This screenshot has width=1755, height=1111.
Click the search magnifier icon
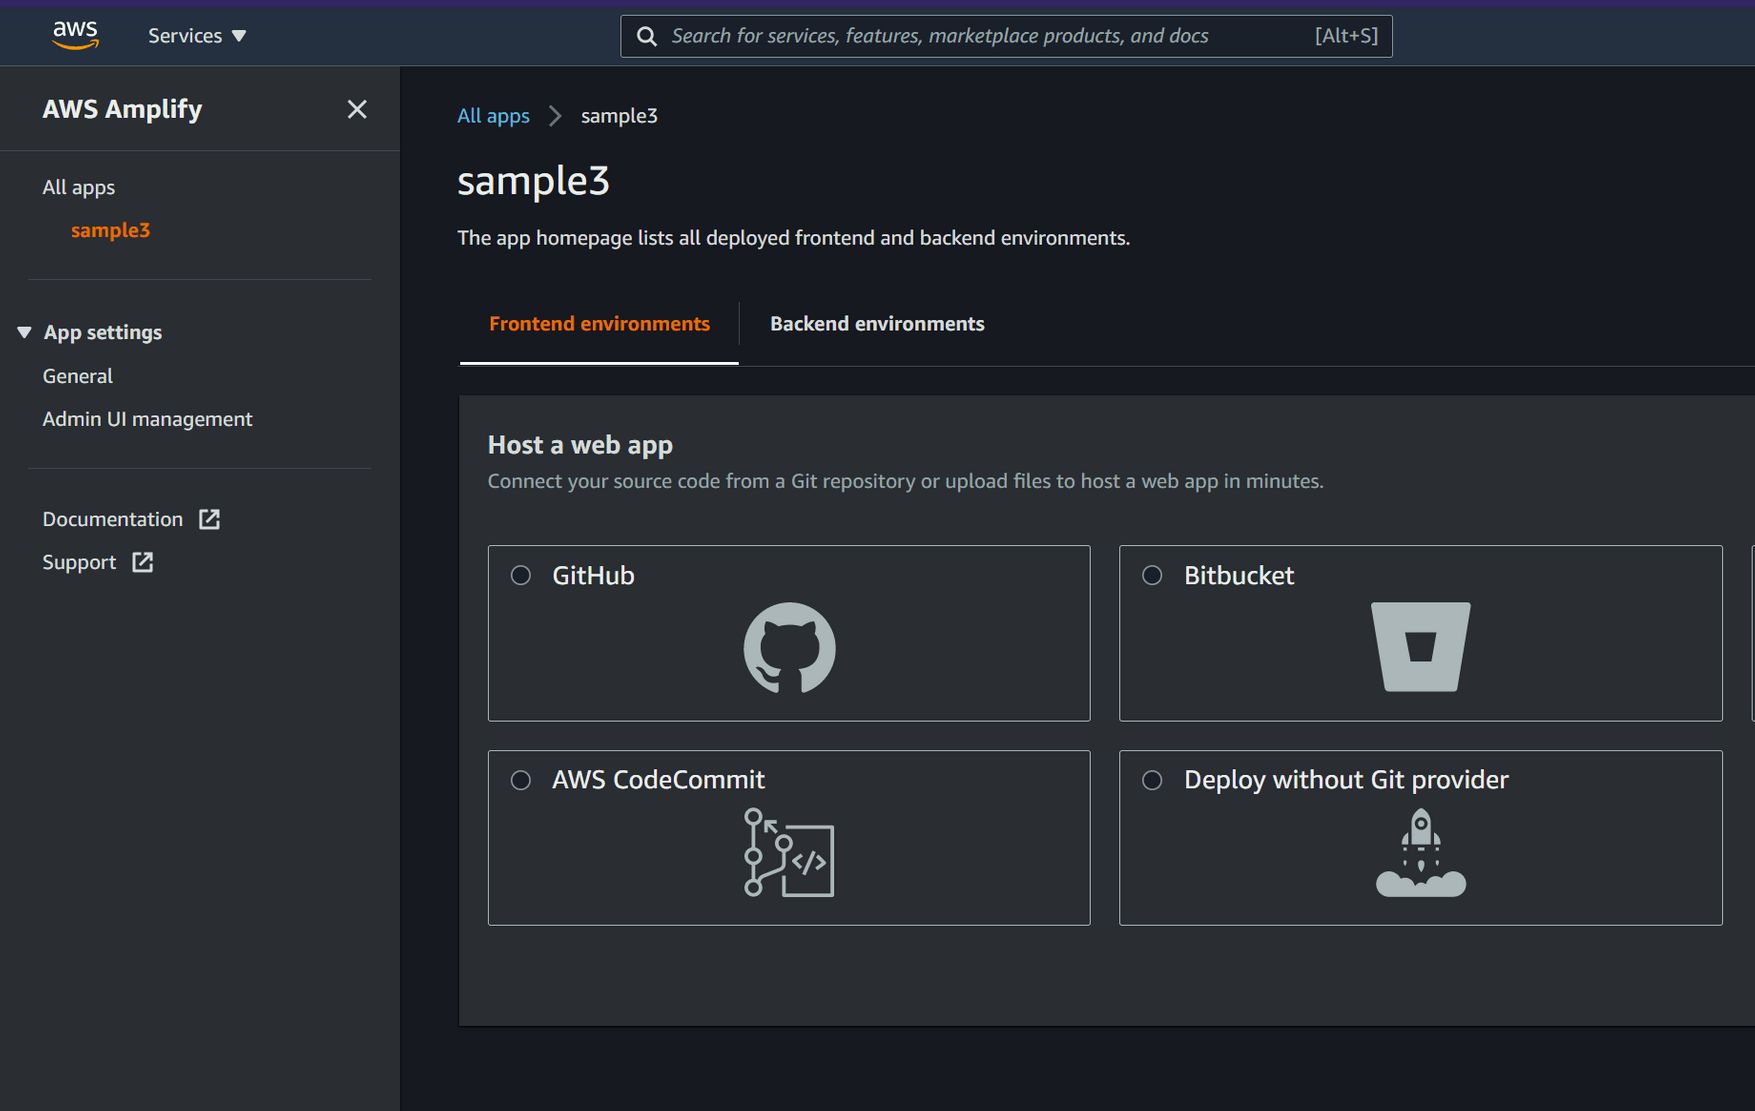pyautogui.click(x=646, y=35)
